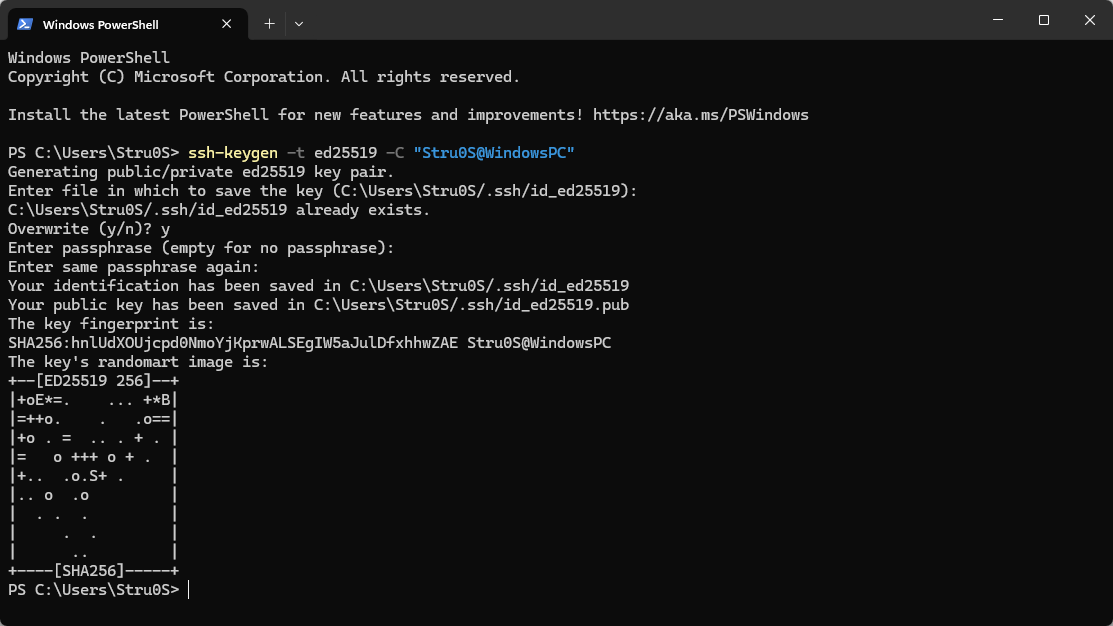Select the Windows PowerShell tab
Viewport: 1113px width, 626px height.
(110, 23)
